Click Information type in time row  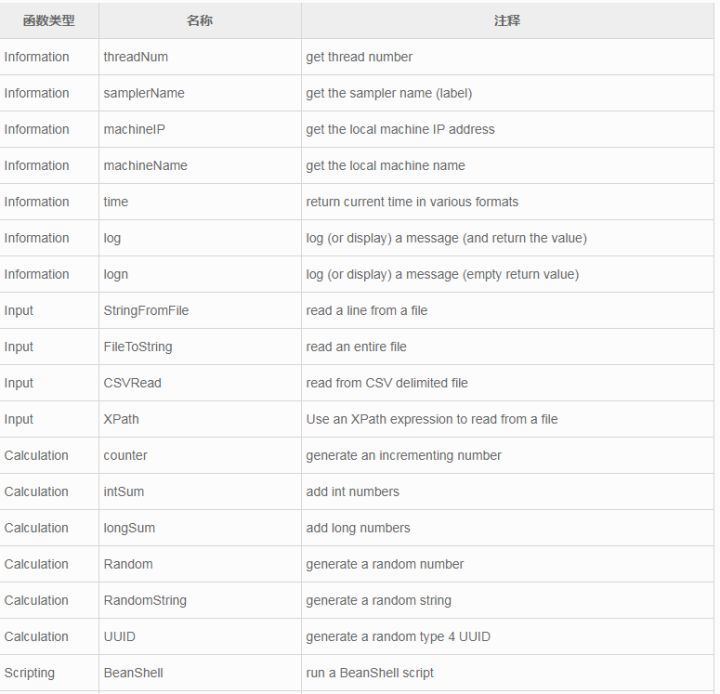coord(37,202)
